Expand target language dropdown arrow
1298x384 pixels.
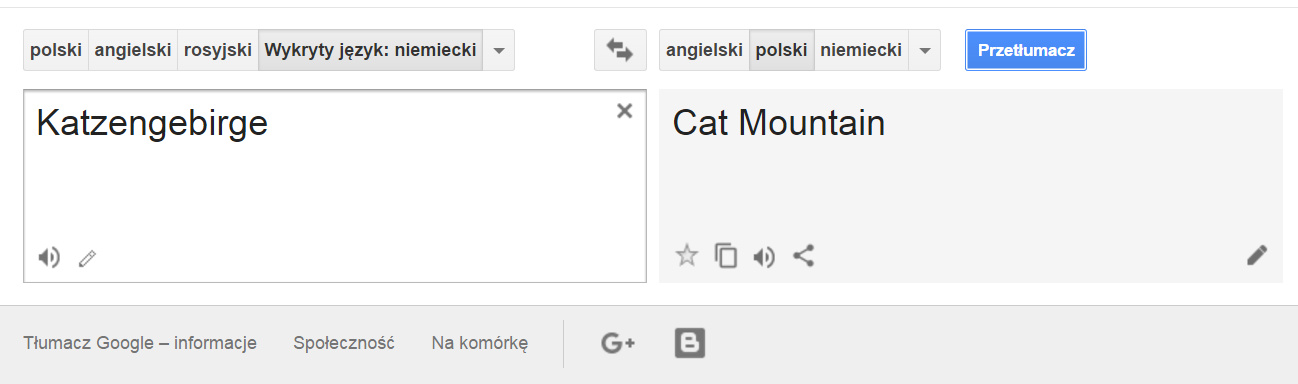tap(924, 50)
